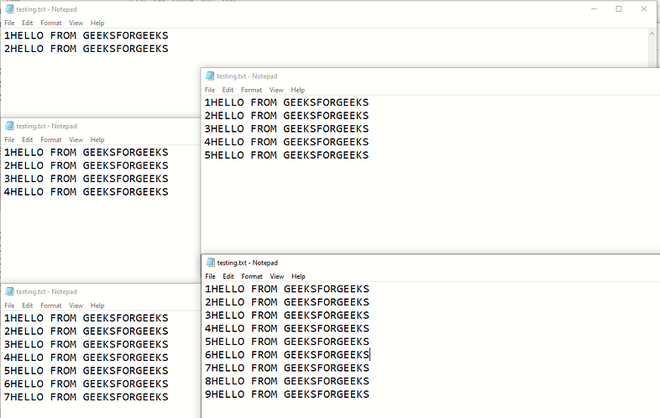Click "5HELLO FROM GEEKSFORGEEKS" in the five-line window
This screenshot has height=418, width=660.
[287, 155]
